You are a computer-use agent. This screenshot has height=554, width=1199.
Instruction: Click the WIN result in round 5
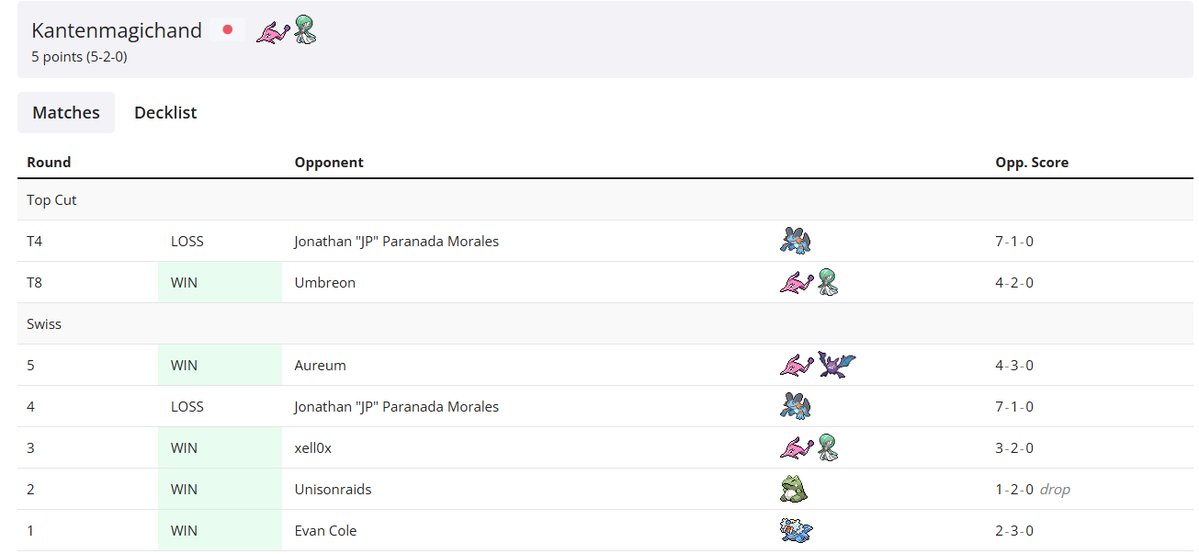184,365
